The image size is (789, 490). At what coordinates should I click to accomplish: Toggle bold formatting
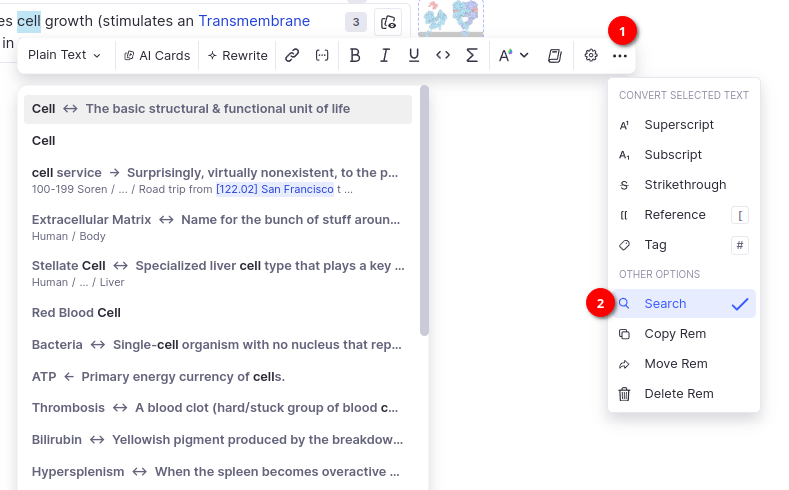point(355,56)
